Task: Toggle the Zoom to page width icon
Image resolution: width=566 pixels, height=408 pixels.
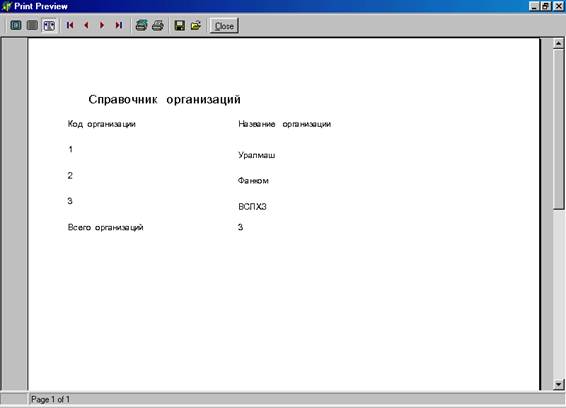Action: pyautogui.click(x=49, y=25)
